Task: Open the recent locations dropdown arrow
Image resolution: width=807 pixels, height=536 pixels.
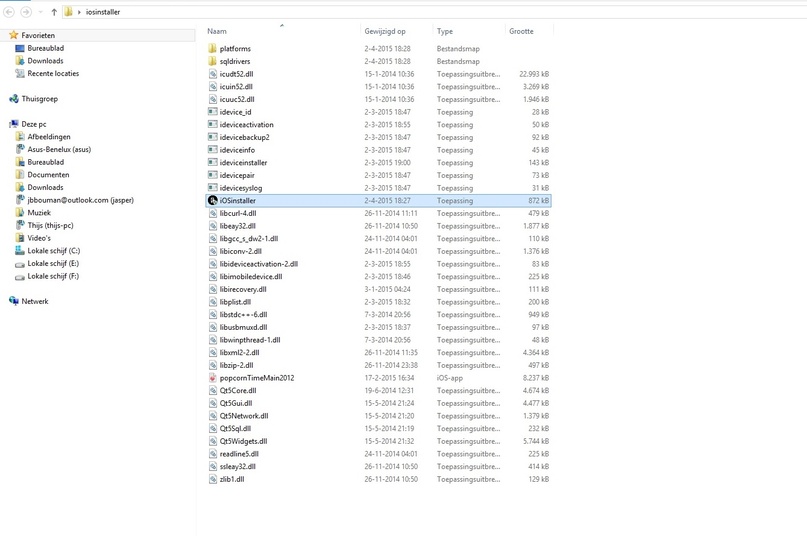Action: tap(41, 12)
